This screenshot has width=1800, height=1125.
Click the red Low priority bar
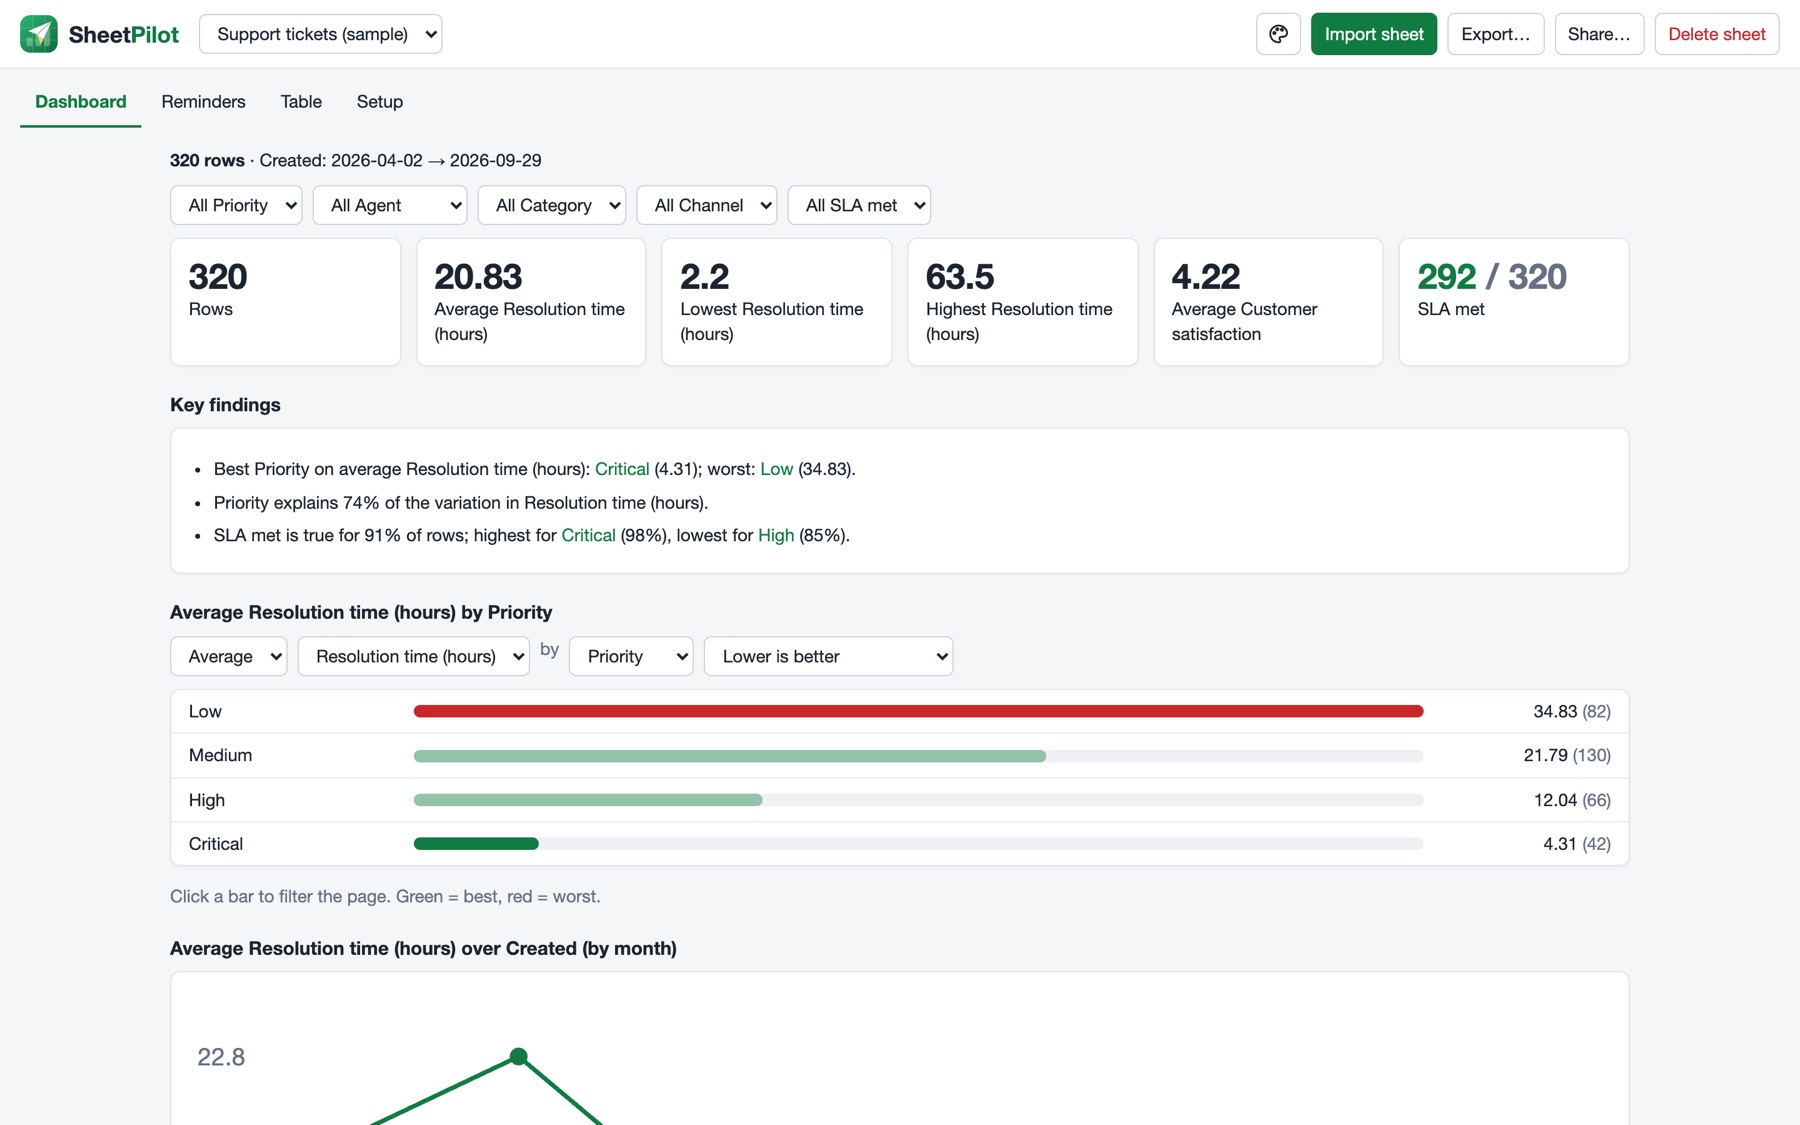[x=918, y=711]
